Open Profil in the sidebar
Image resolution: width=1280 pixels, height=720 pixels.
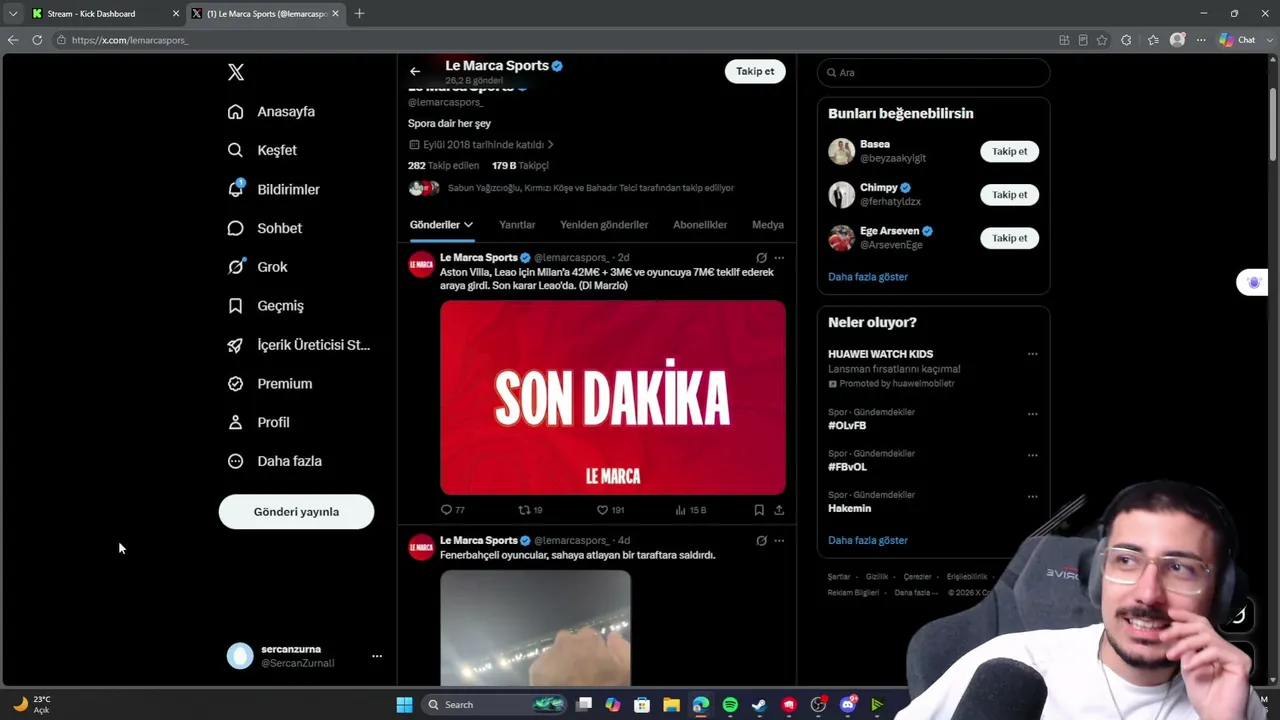click(258, 423)
